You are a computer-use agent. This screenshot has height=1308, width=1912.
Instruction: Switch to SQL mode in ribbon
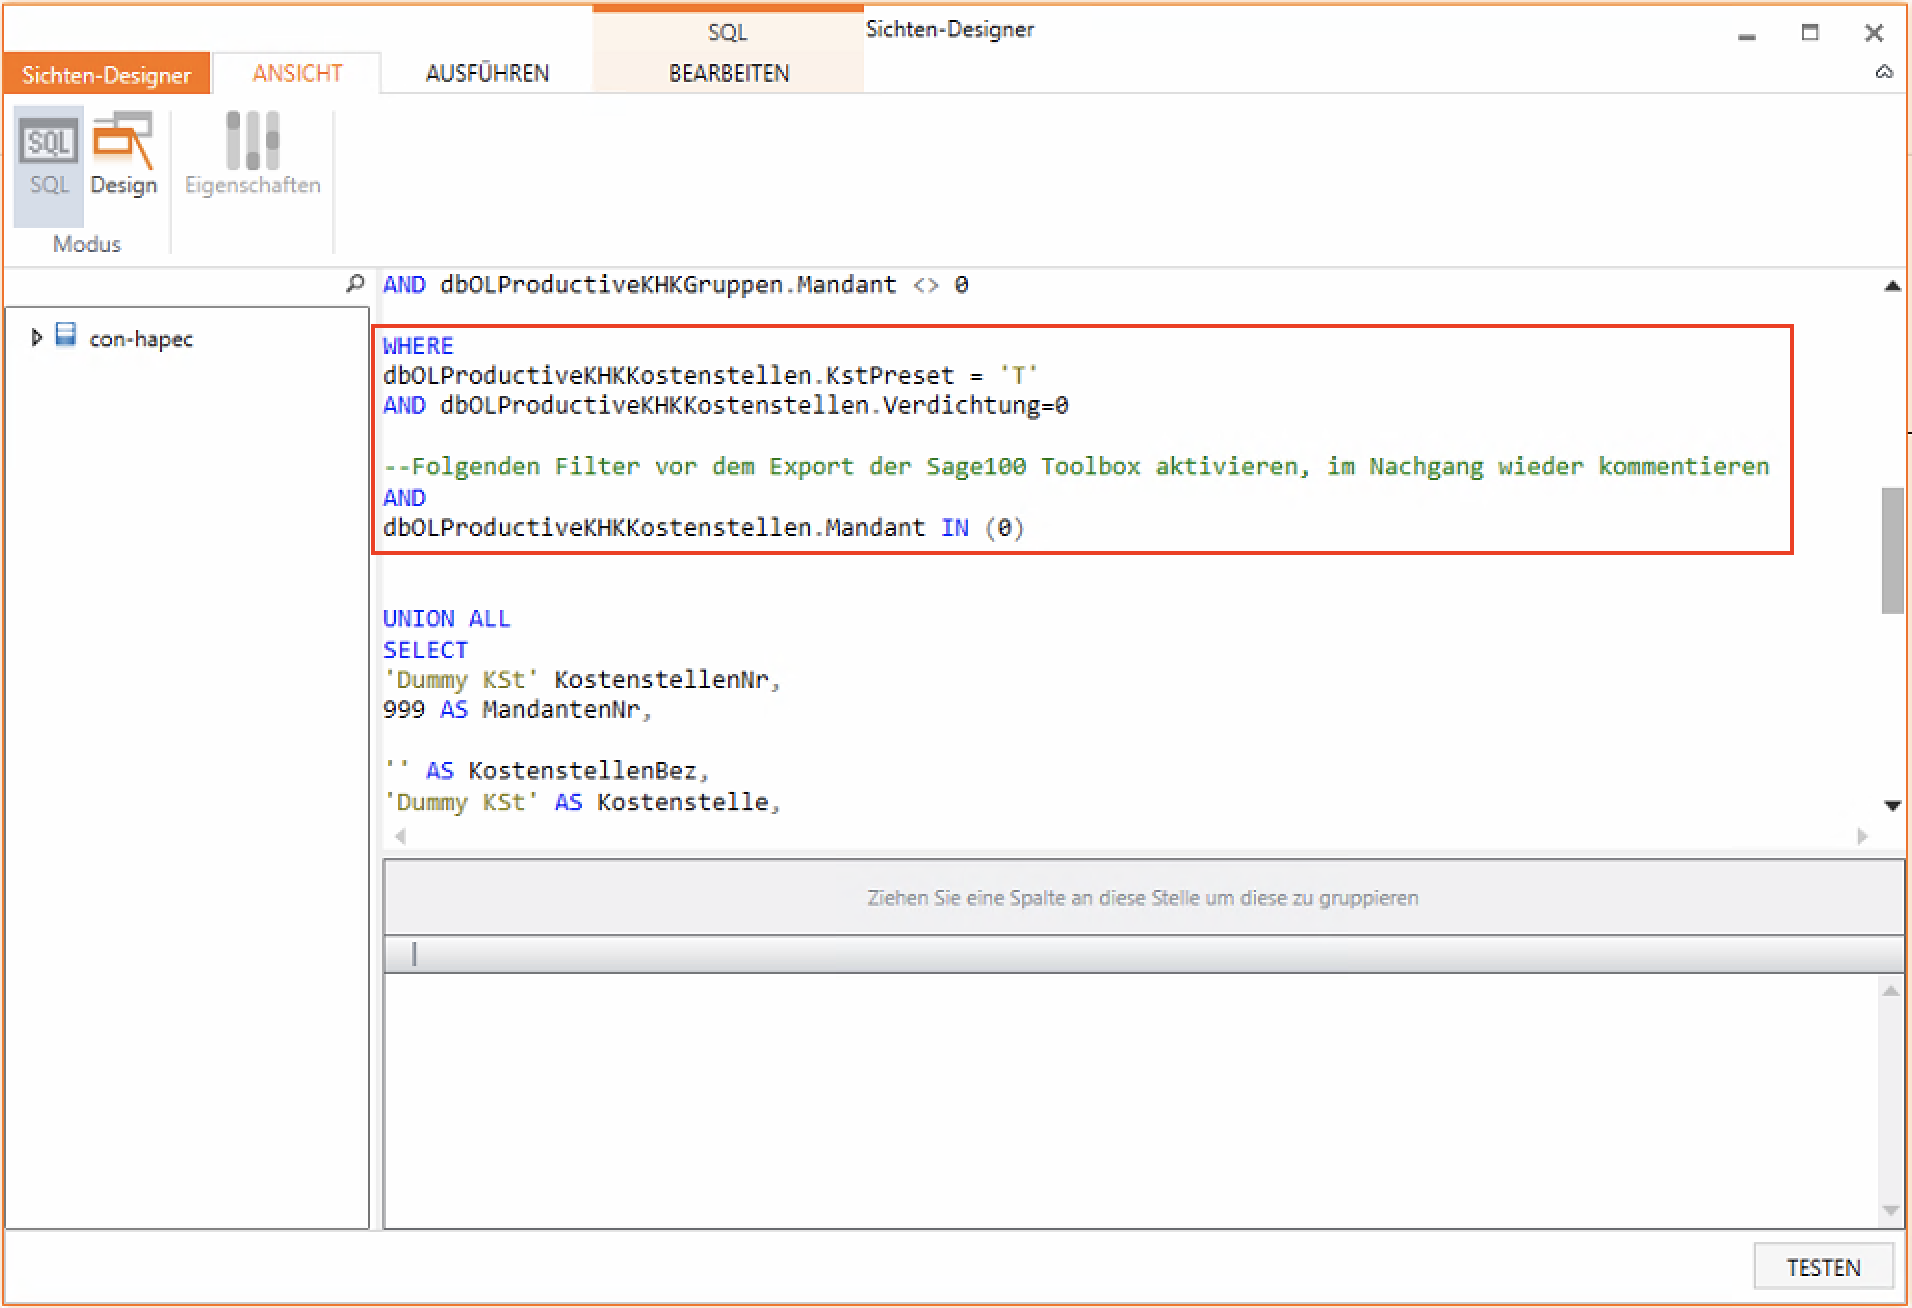(x=49, y=156)
